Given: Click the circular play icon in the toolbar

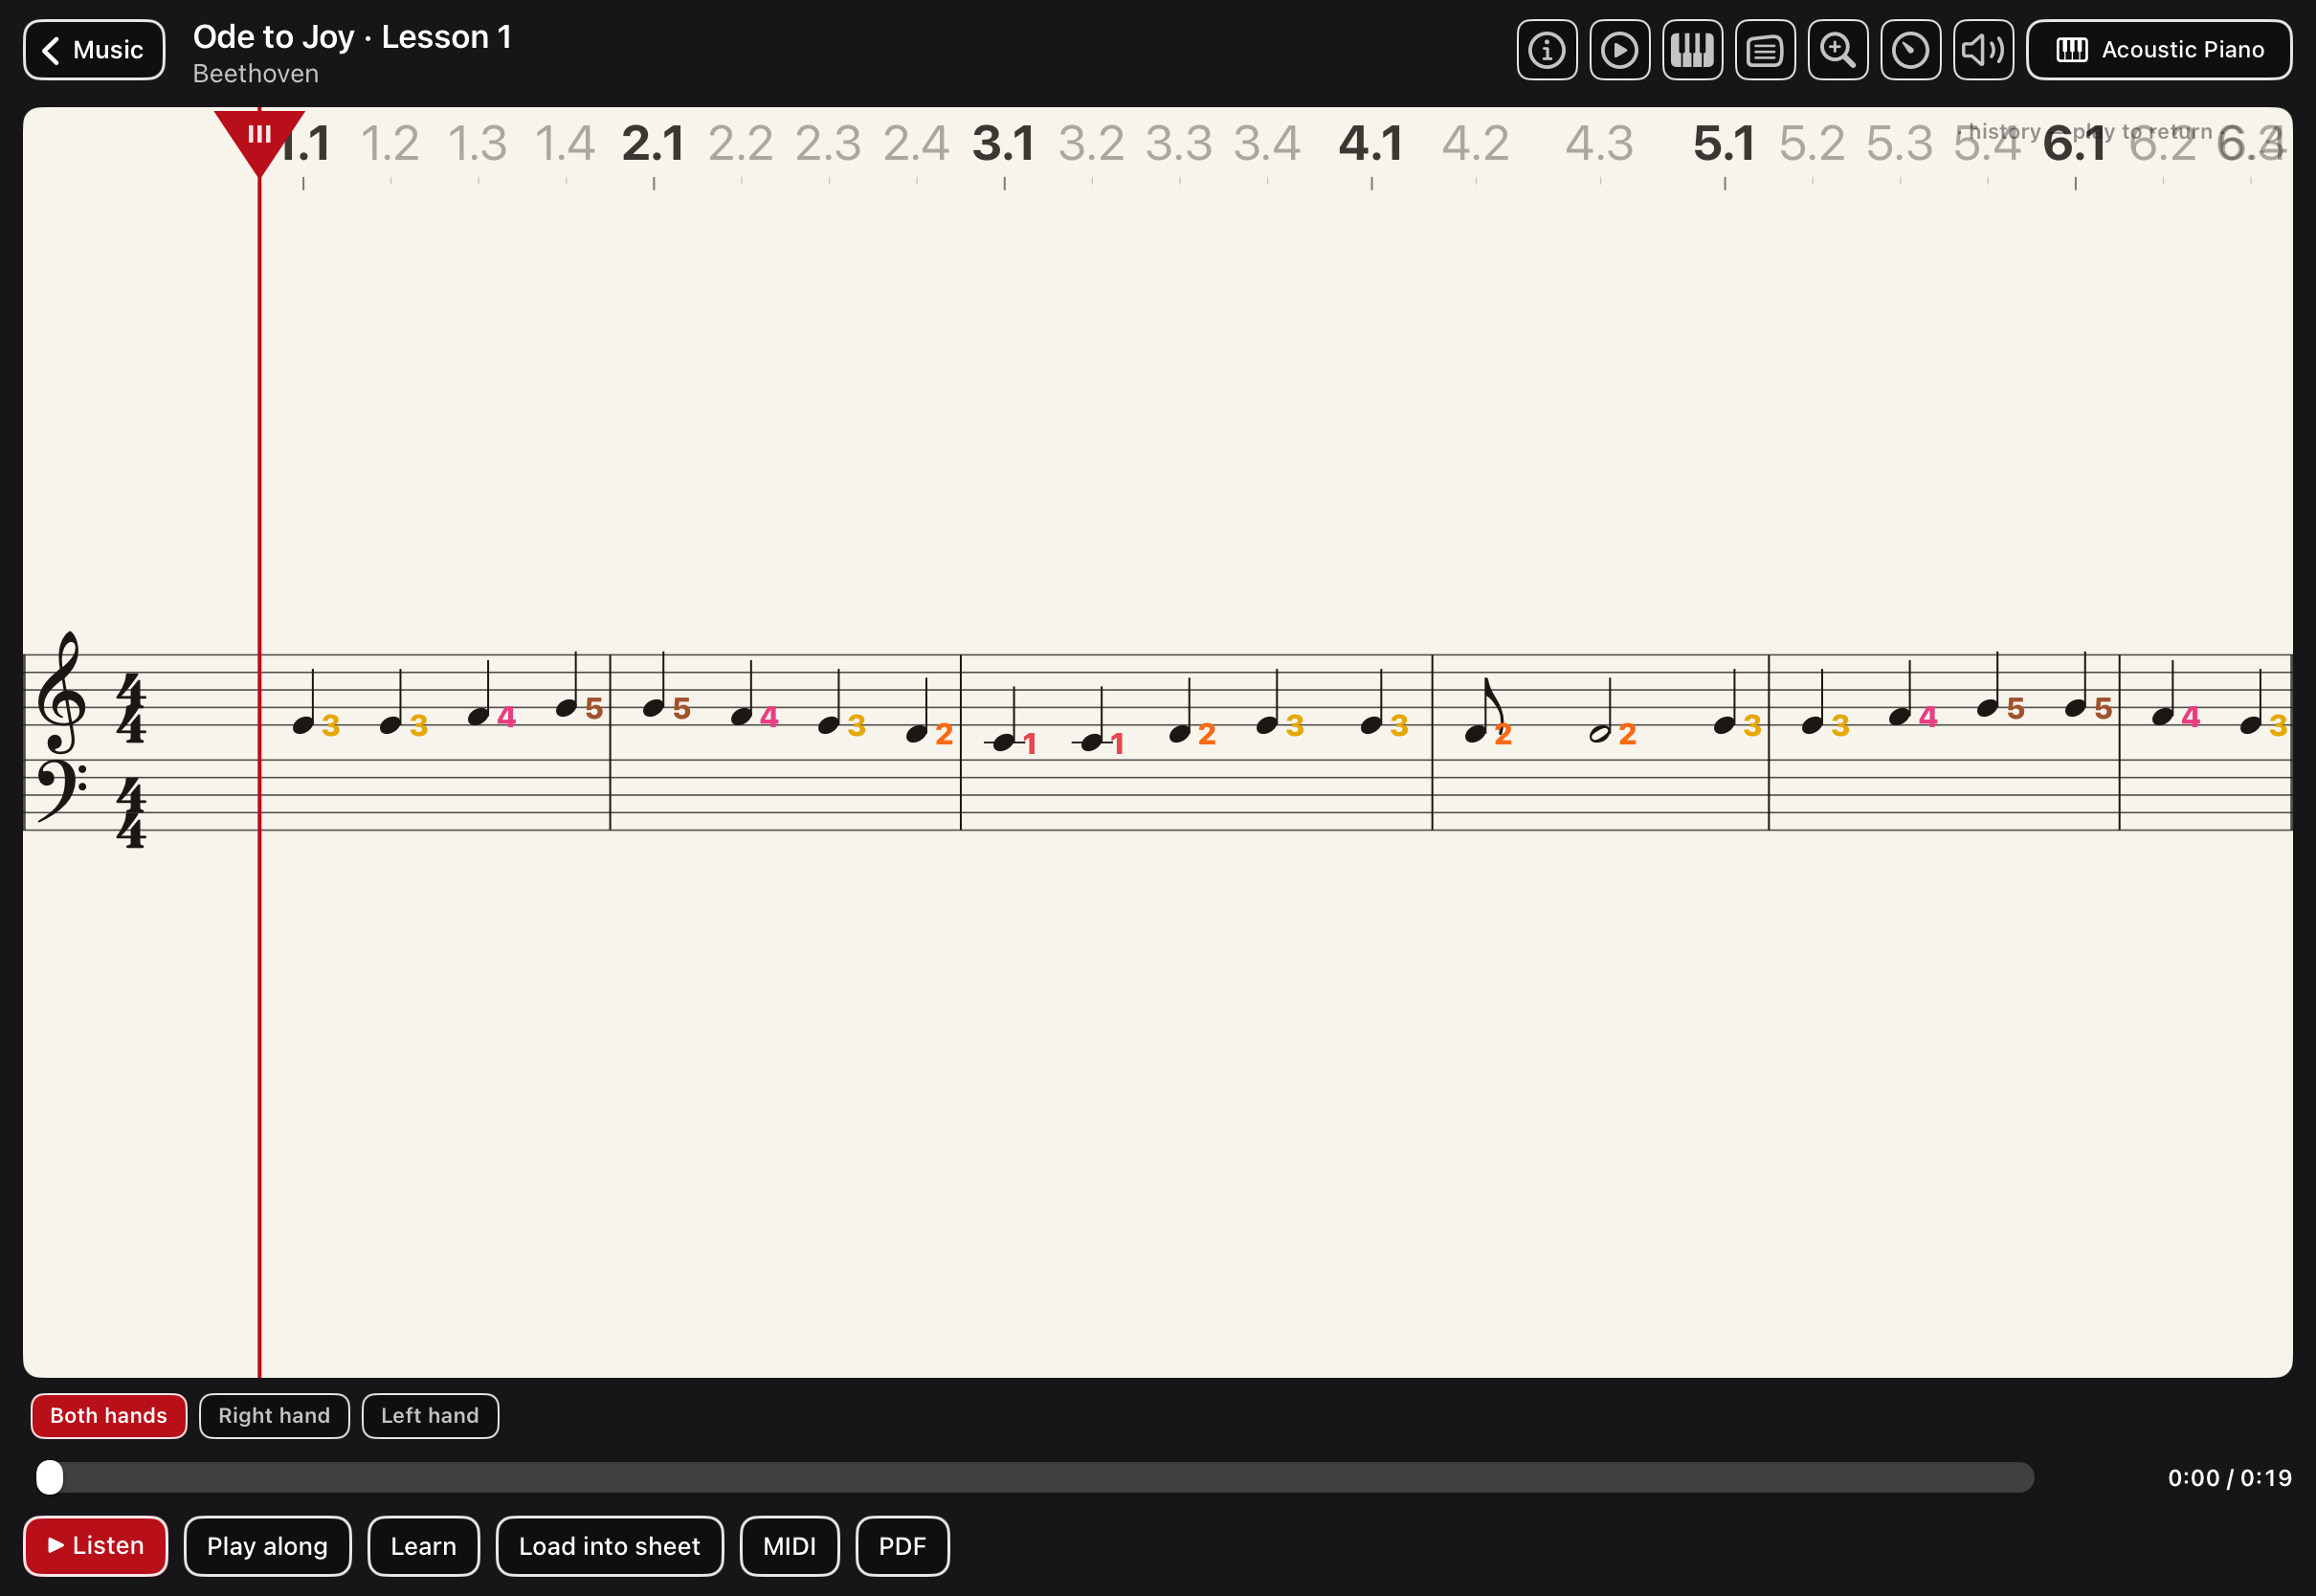Looking at the screenshot, I should (1619, 50).
